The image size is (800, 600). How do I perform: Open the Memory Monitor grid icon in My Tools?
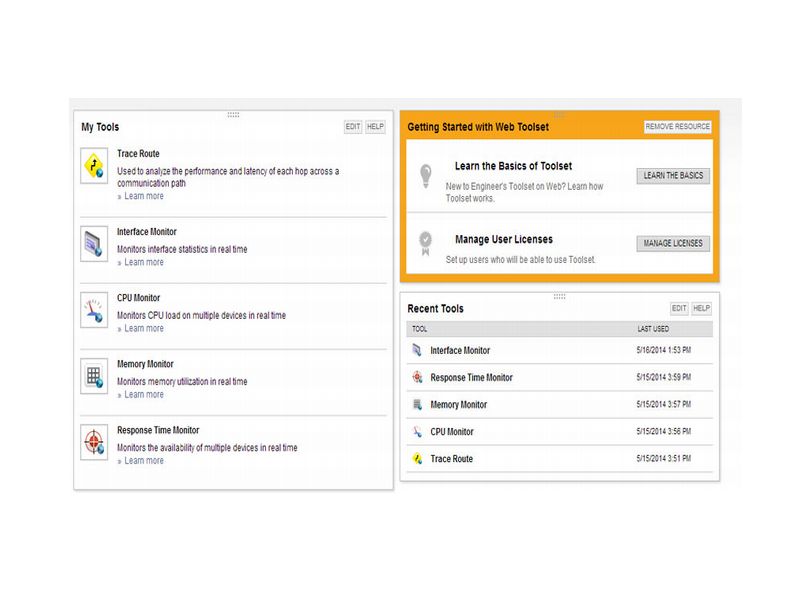click(x=94, y=377)
